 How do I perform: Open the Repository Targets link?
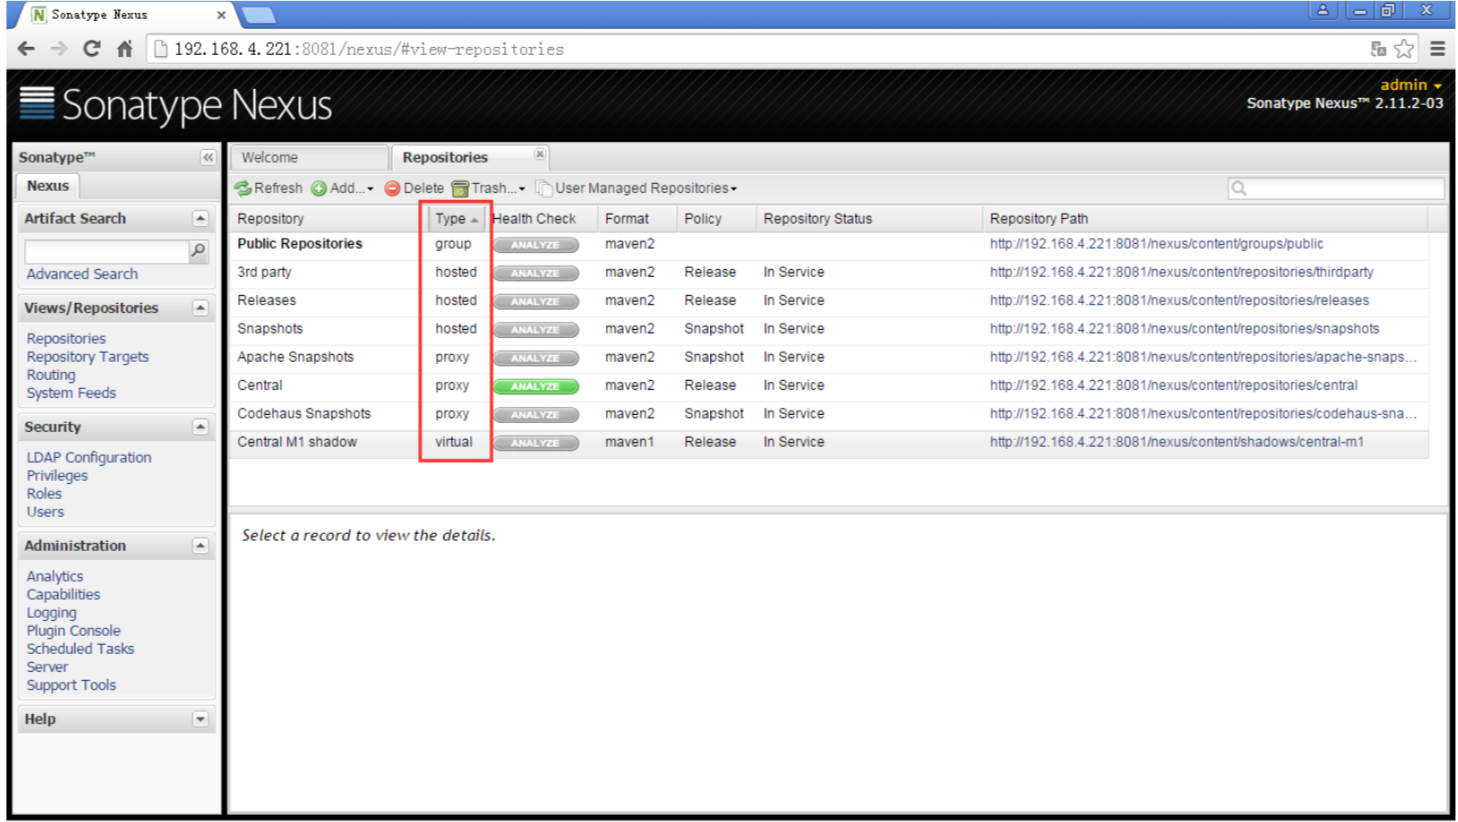[87, 357]
